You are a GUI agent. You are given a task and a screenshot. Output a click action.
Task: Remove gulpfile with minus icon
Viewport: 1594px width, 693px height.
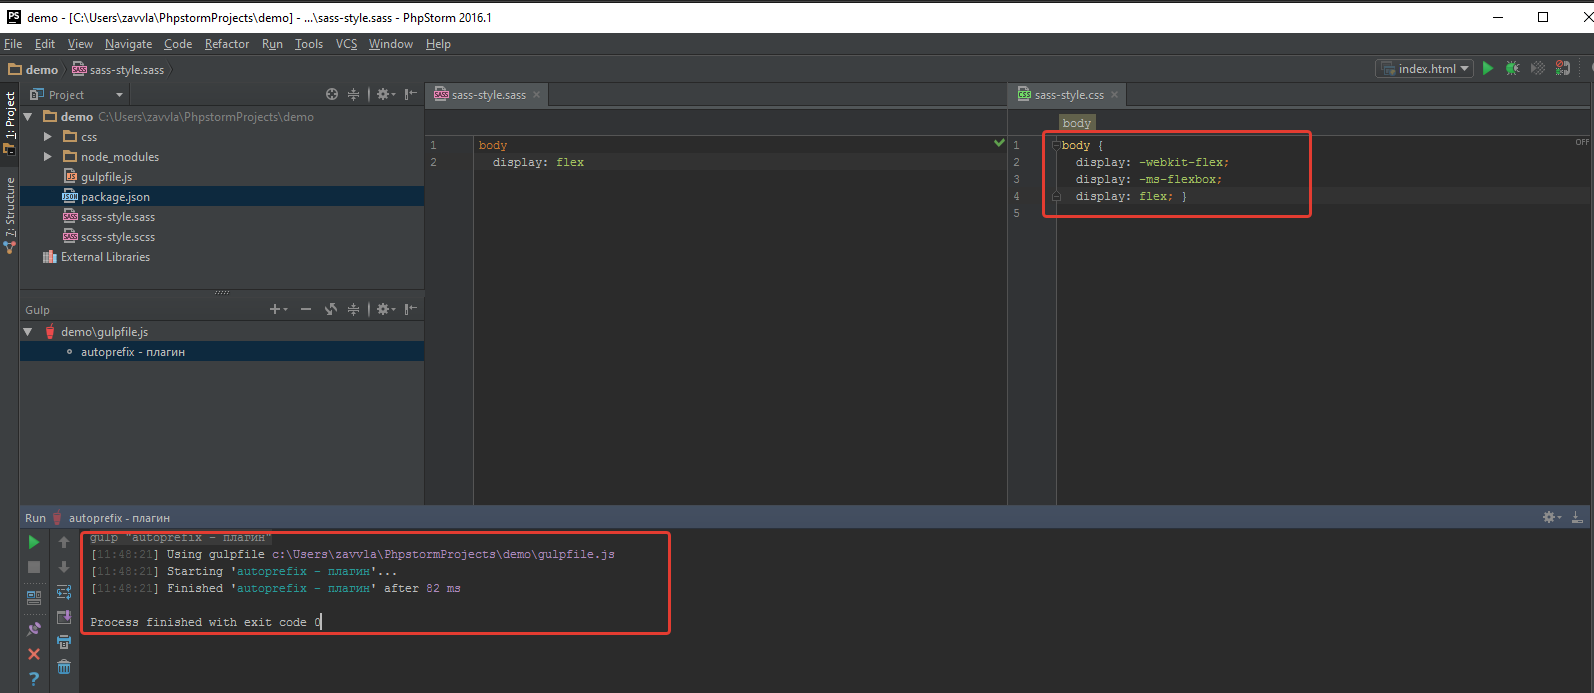pos(306,309)
